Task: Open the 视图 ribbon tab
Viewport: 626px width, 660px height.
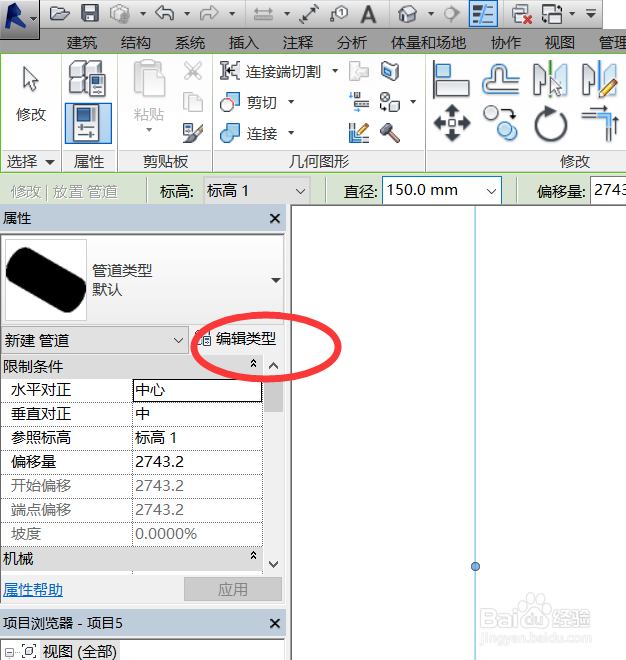Action: 559,43
